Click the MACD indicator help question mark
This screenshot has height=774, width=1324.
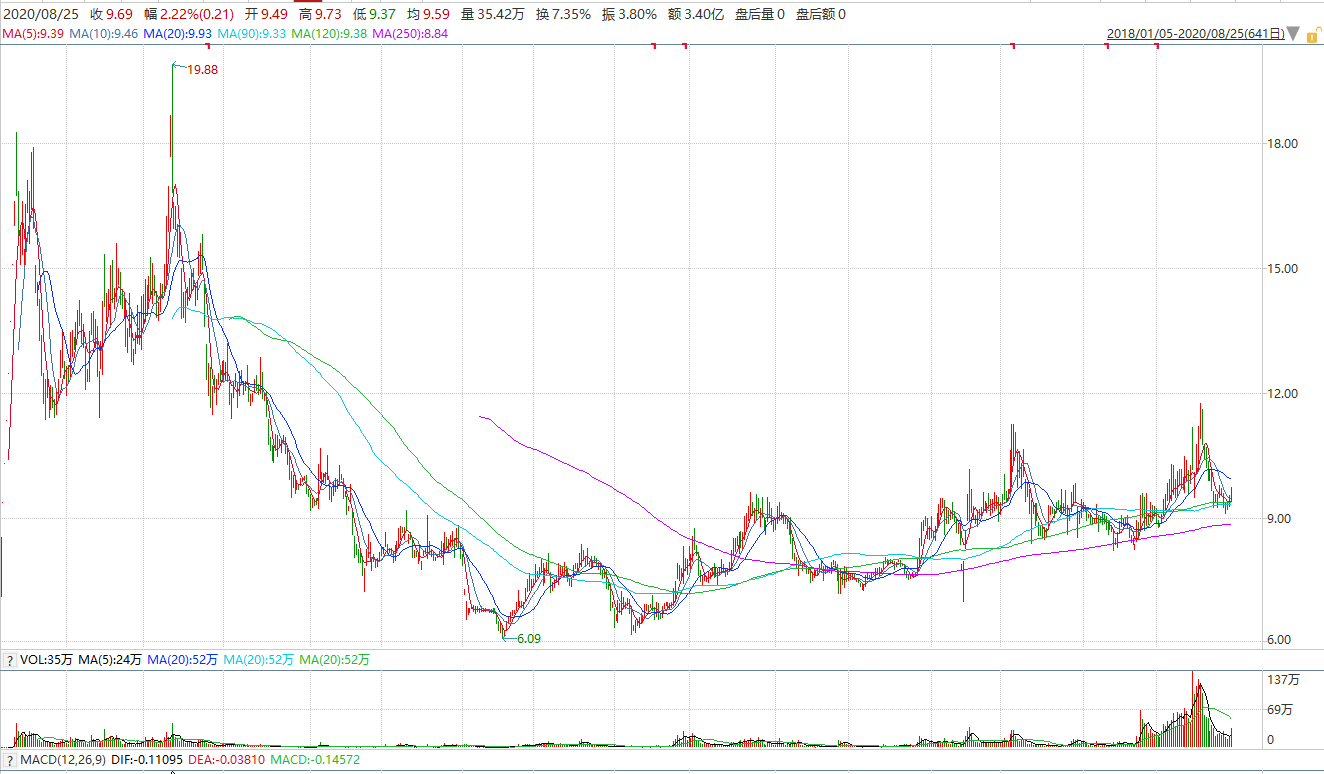9,761
